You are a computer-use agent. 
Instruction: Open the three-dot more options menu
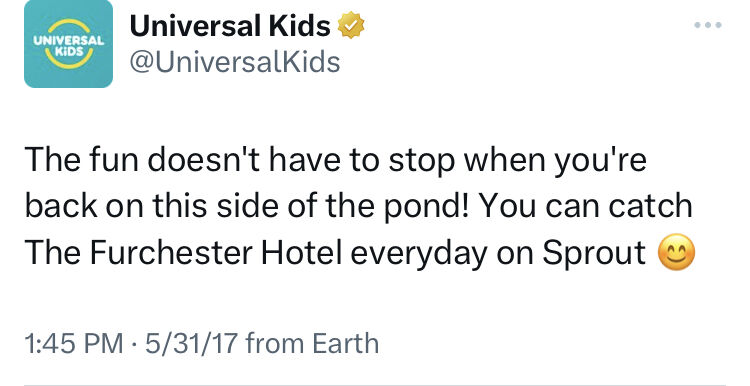click(x=708, y=25)
